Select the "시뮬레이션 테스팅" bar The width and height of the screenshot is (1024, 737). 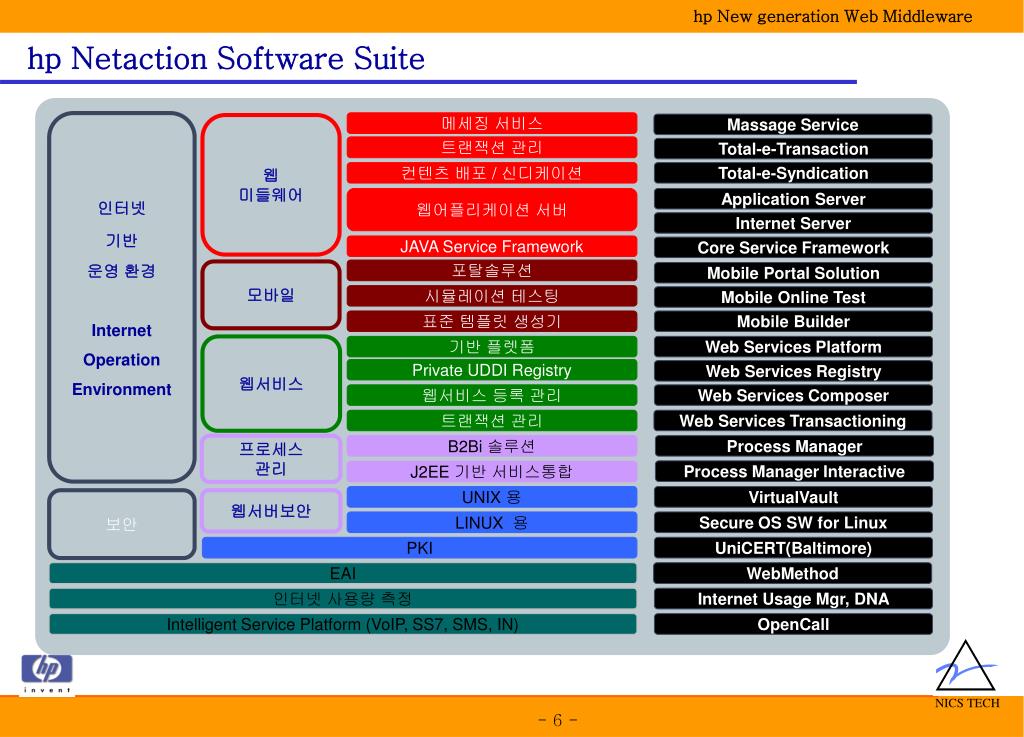492,296
